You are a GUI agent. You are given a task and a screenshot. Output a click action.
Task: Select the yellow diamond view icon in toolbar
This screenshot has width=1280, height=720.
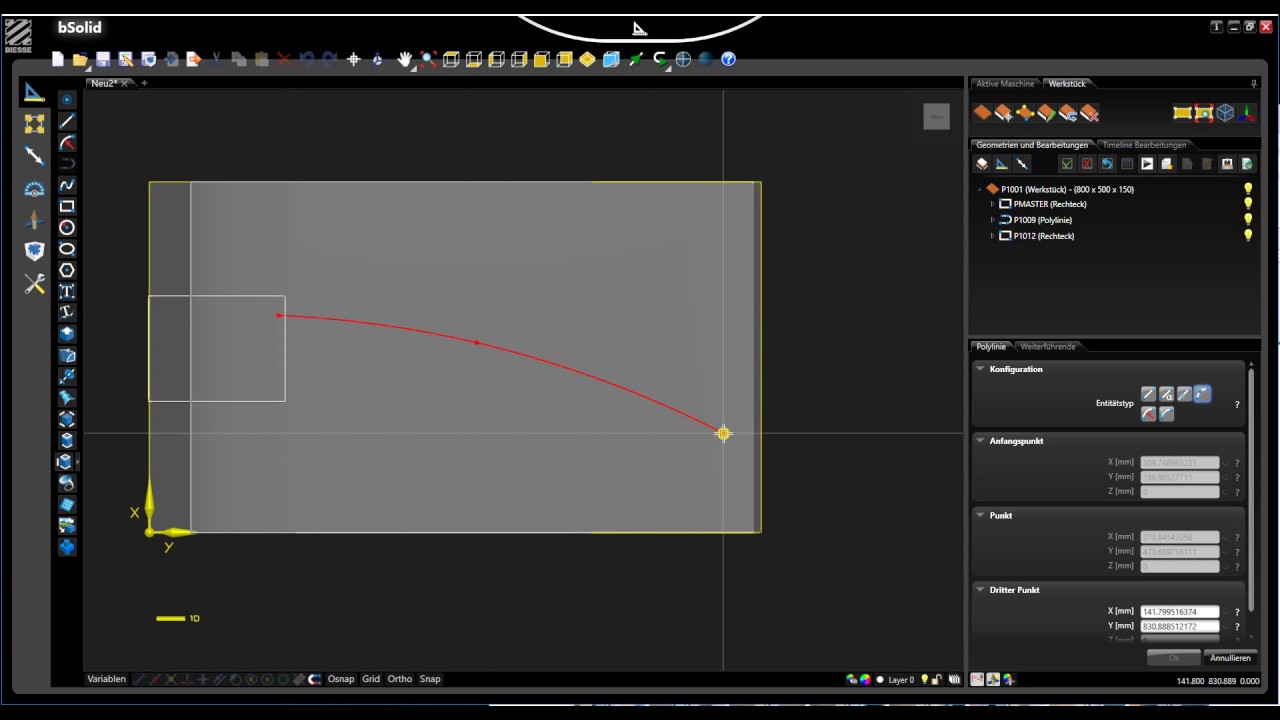(587, 60)
